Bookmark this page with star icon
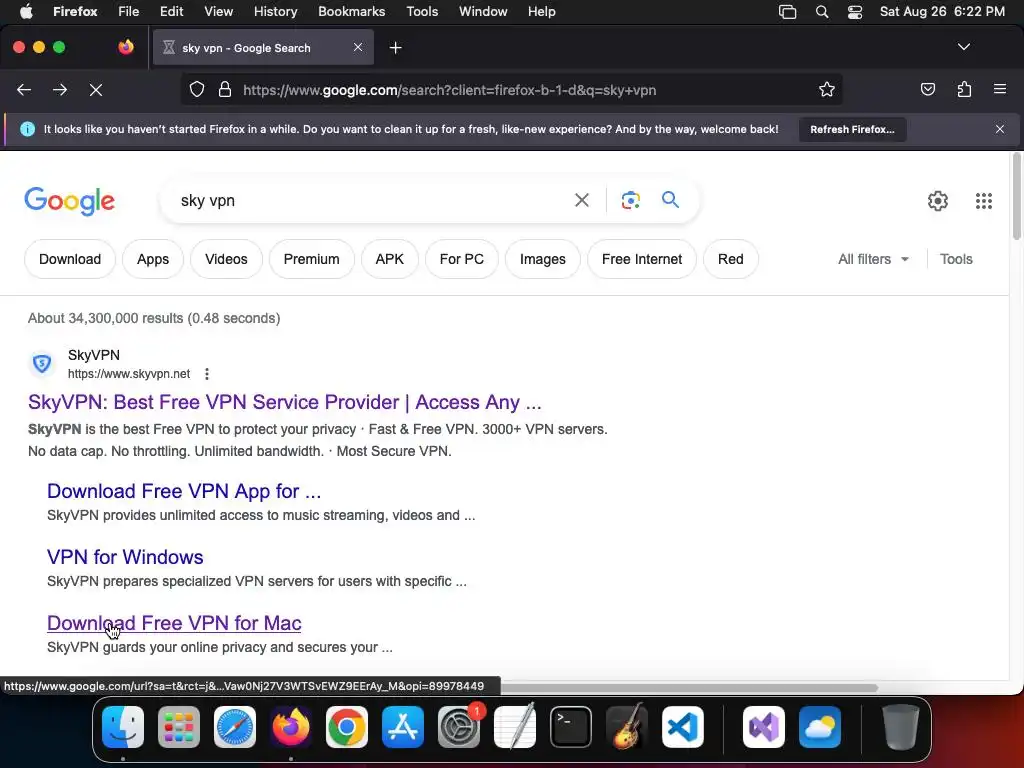This screenshot has width=1024, height=768. point(827,89)
